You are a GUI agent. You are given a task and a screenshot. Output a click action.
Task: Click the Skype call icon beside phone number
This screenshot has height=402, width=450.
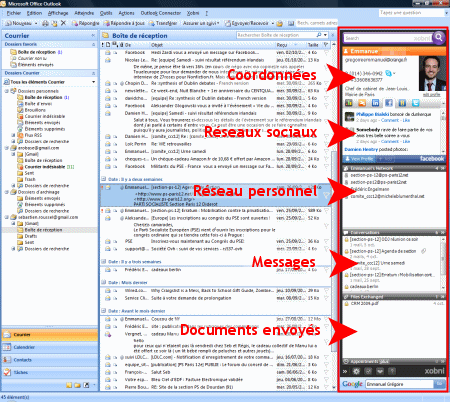(x=389, y=73)
